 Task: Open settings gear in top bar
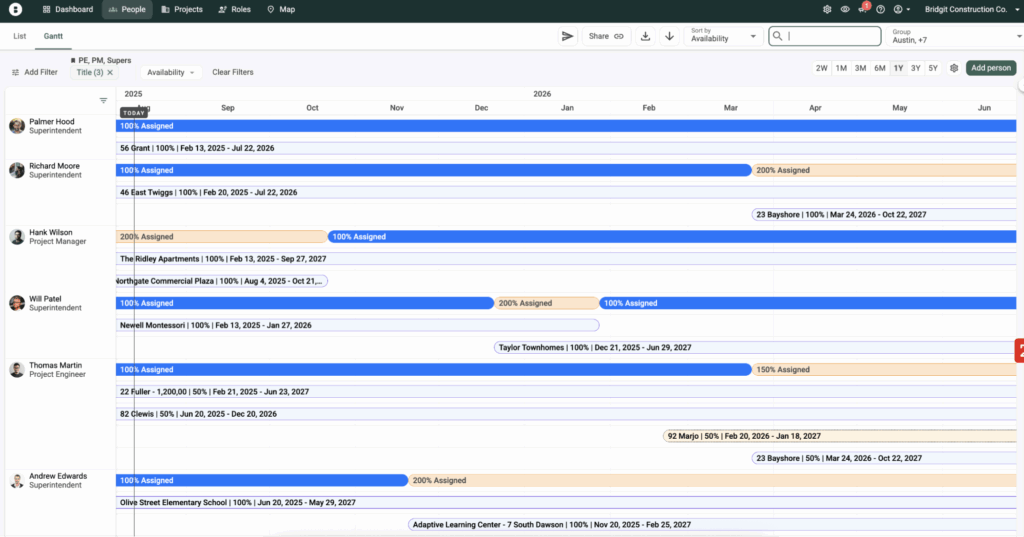827,9
